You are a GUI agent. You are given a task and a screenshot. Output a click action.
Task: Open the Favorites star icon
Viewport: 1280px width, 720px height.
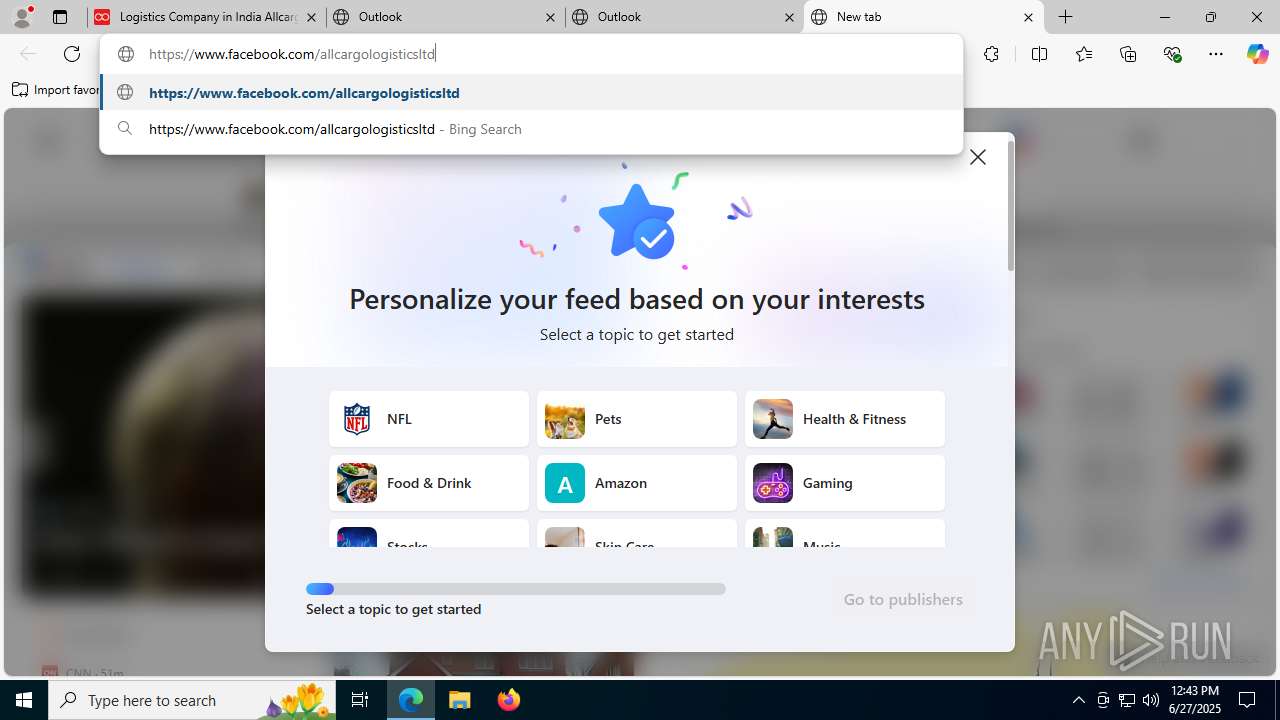(x=1084, y=54)
